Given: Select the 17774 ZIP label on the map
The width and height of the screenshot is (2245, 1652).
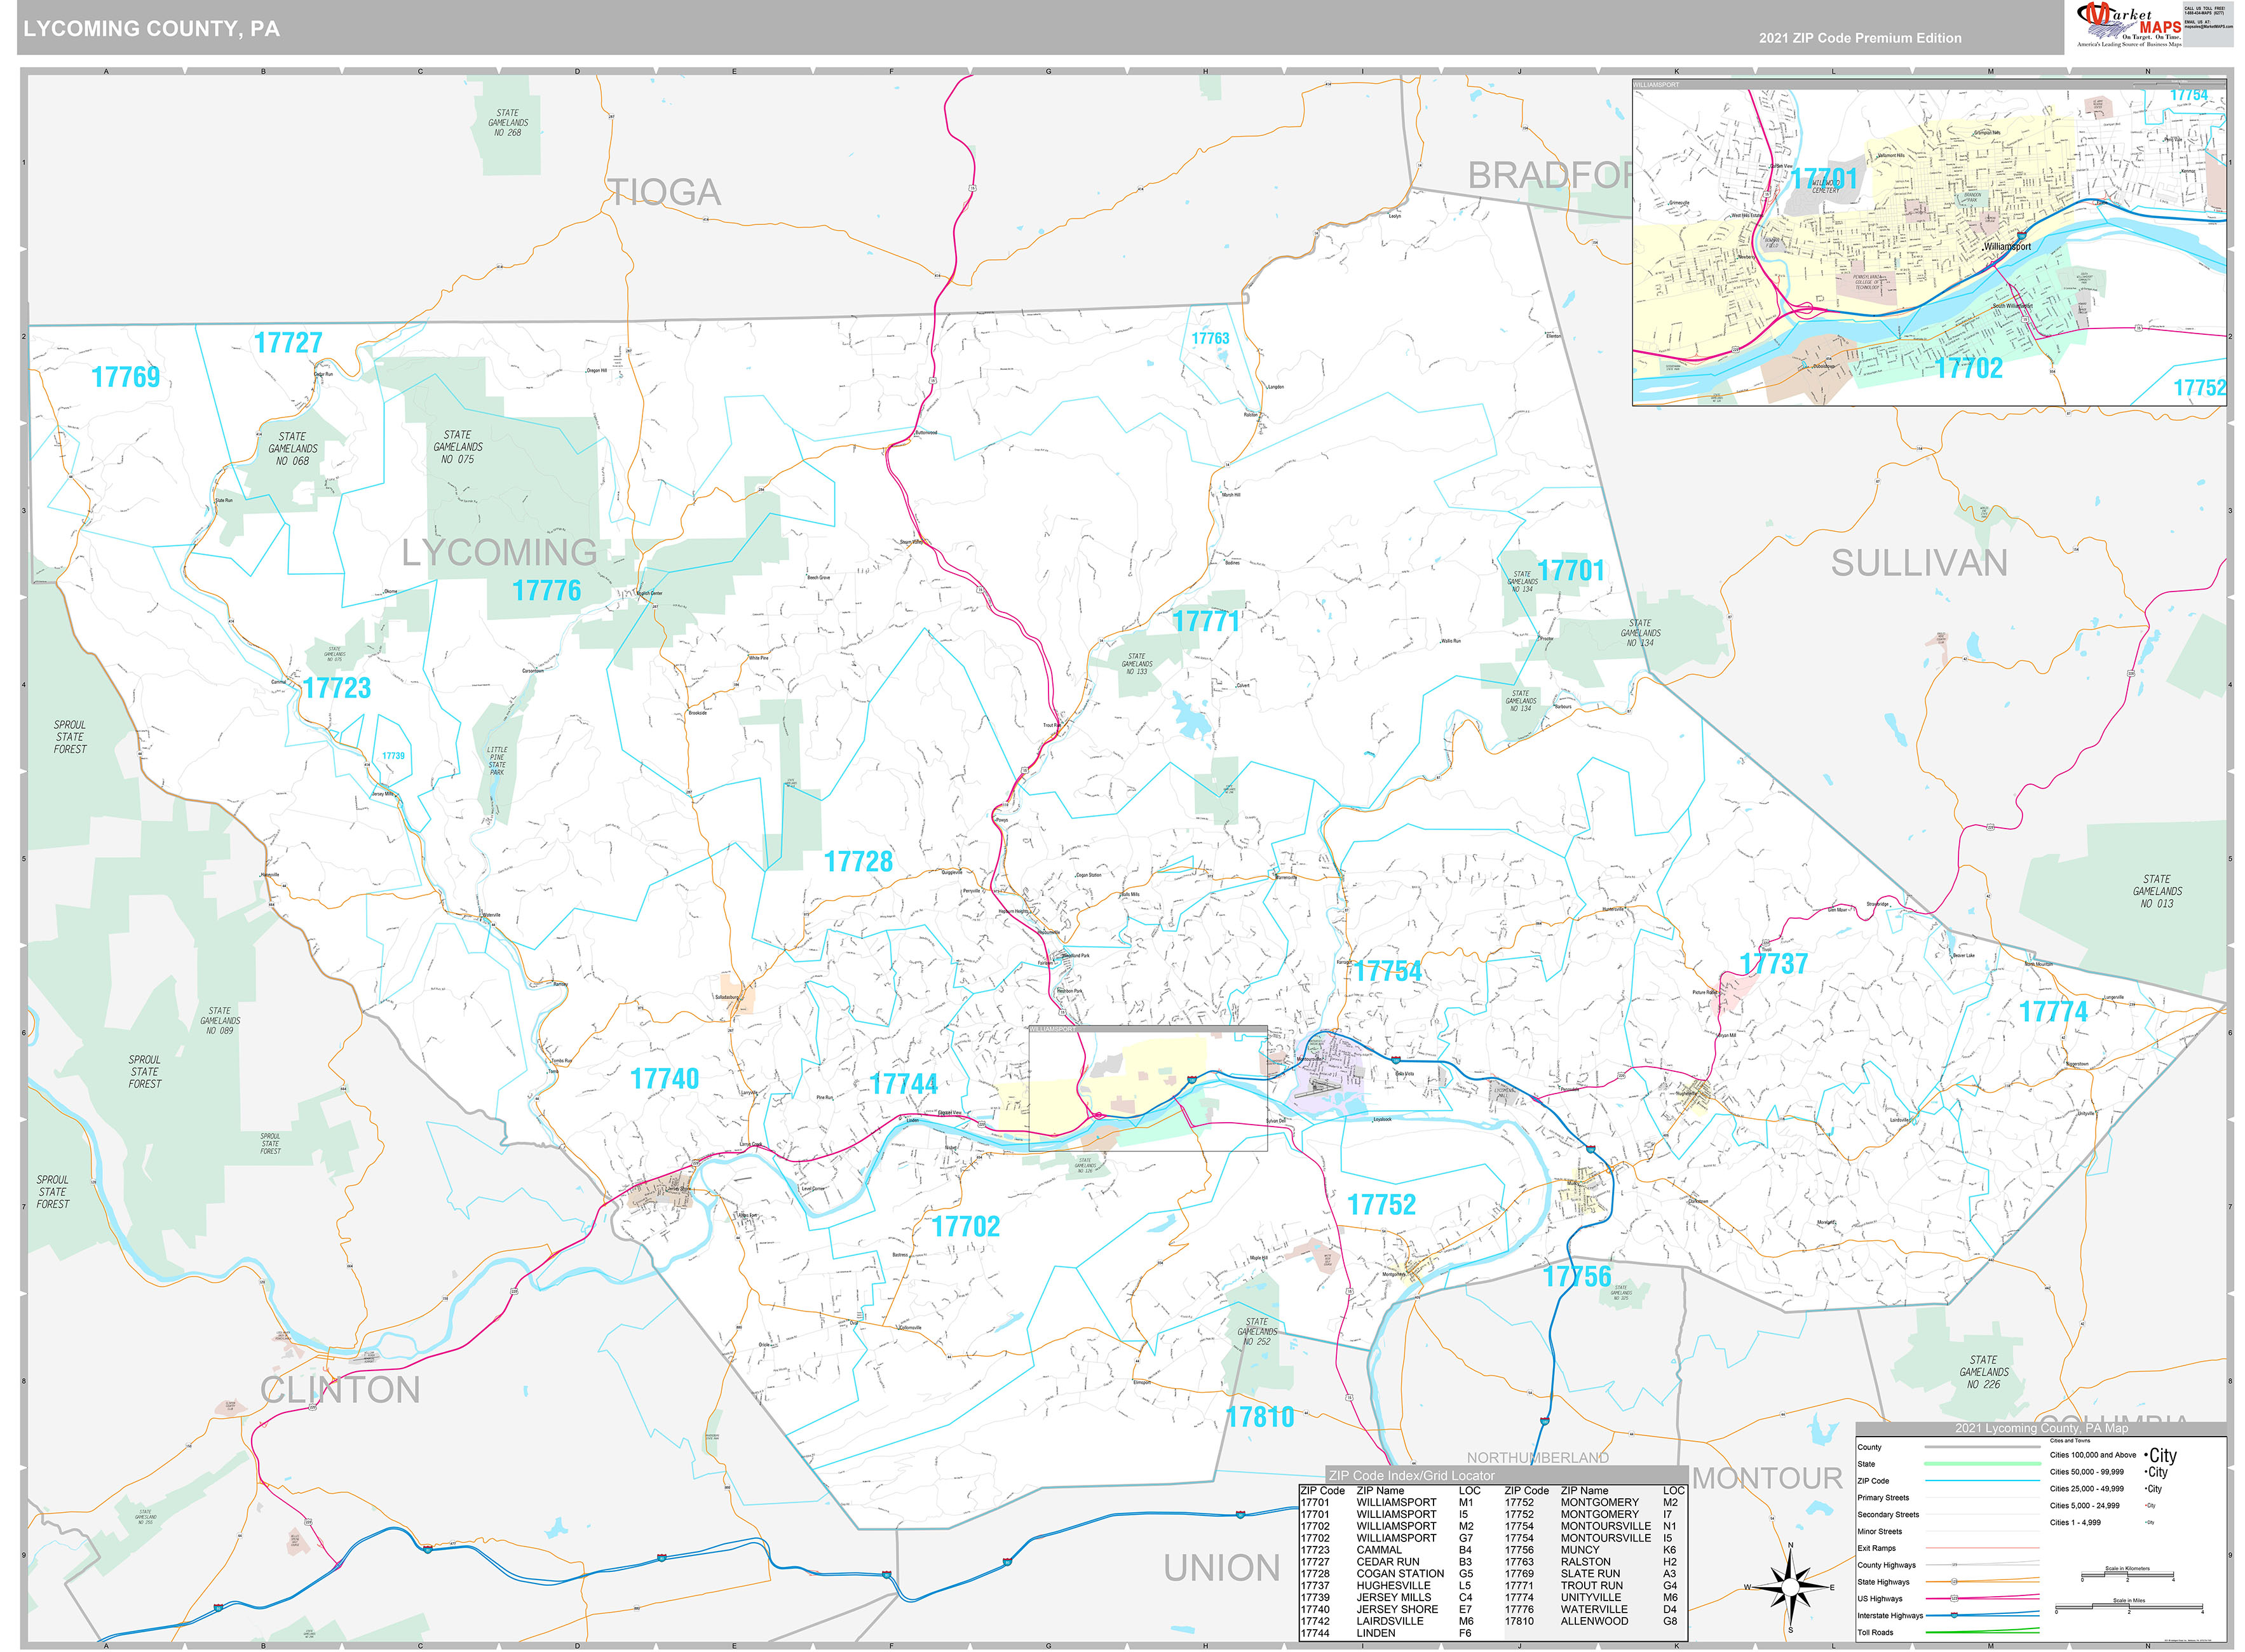Looking at the screenshot, I should pyautogui.click(x=2054, y=1012).
